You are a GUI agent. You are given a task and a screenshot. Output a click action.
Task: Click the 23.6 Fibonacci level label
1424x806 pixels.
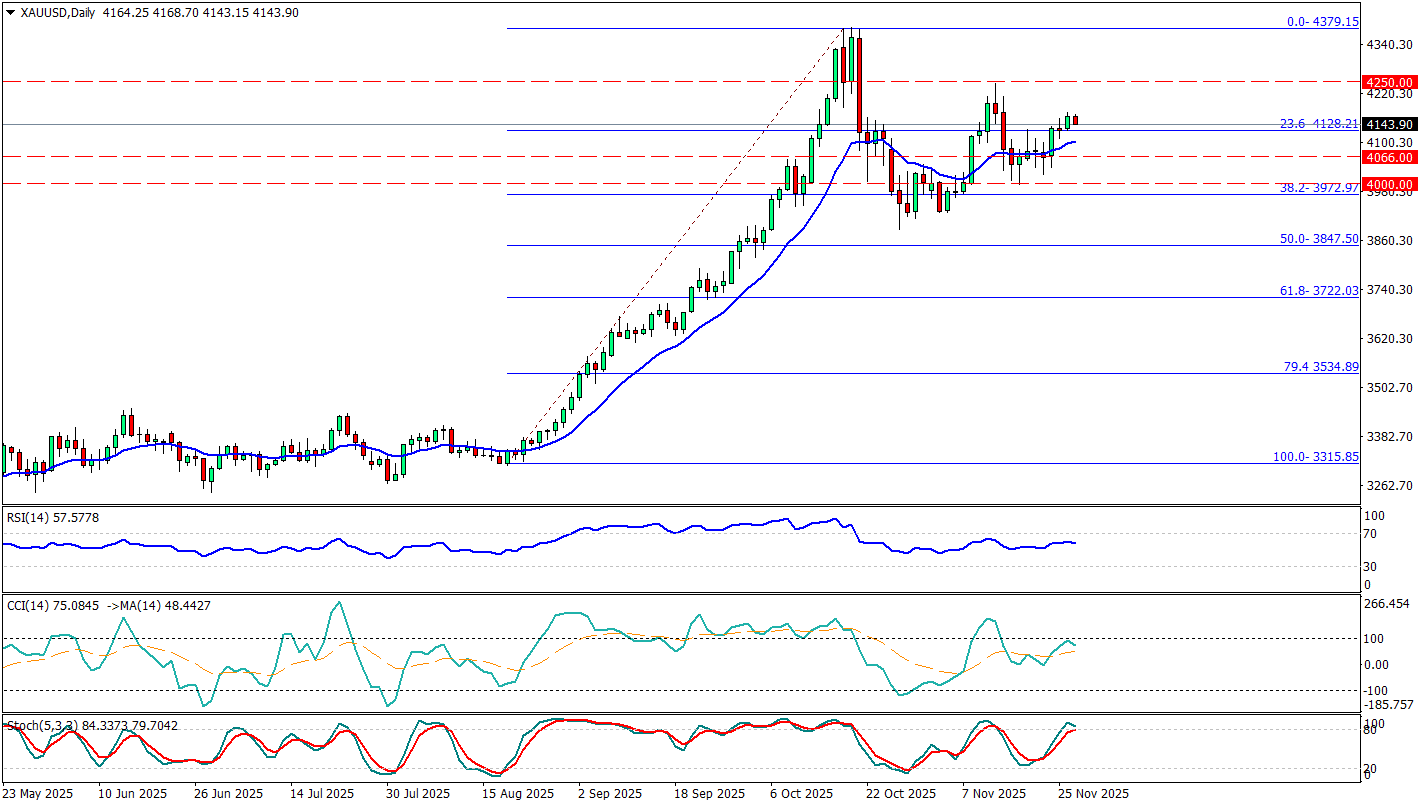(1319, 124)
